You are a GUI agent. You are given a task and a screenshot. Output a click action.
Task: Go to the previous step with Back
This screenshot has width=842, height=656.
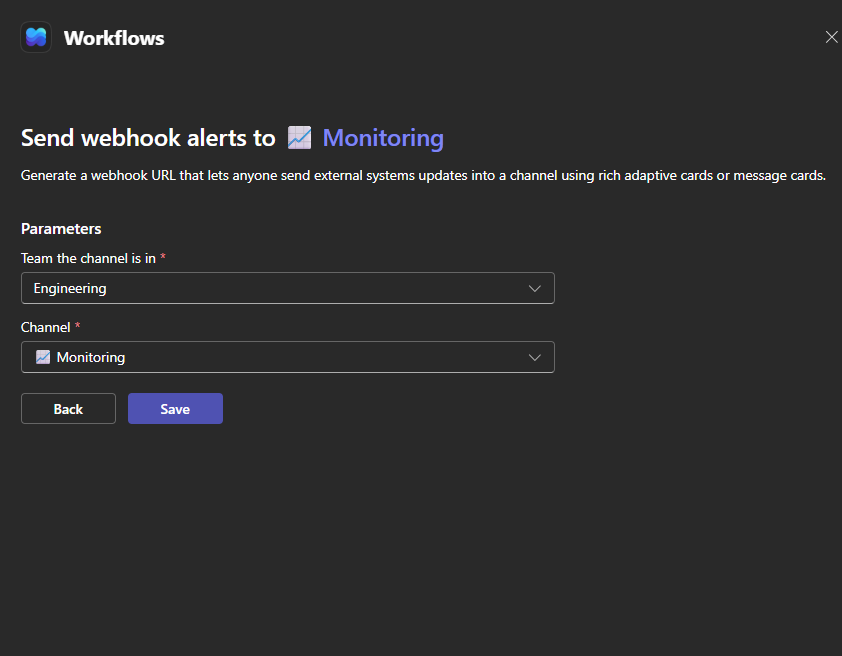tap(68, 409)
